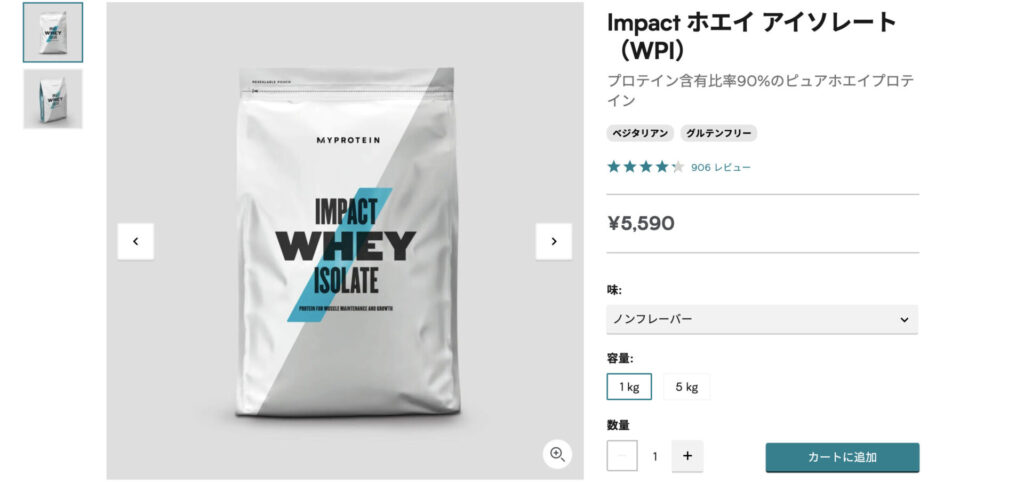Open the flavor dropdown showing ノンフレーバー
The height and width of the screenshot is (482, 1024).
pyautogui.click(x=762, y=319)
